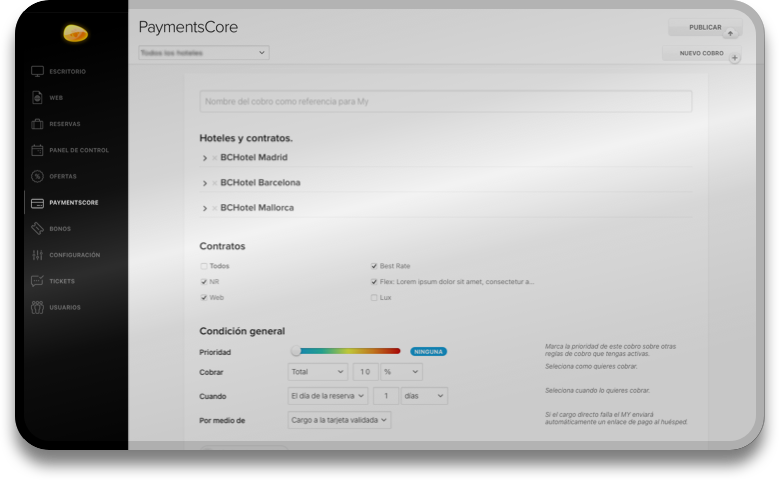Check the Lux contract checkbox
Viewport: 779px width, 480px height.
coord(374,298)
